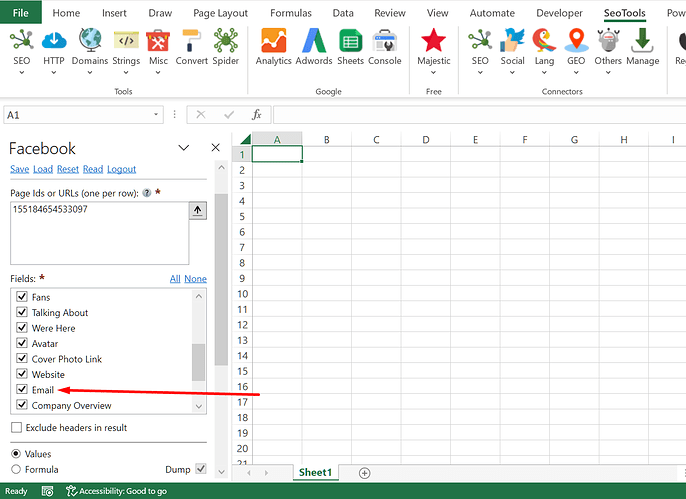
Task: Expand the Social dropdown arrow
Action: (512, 73)
